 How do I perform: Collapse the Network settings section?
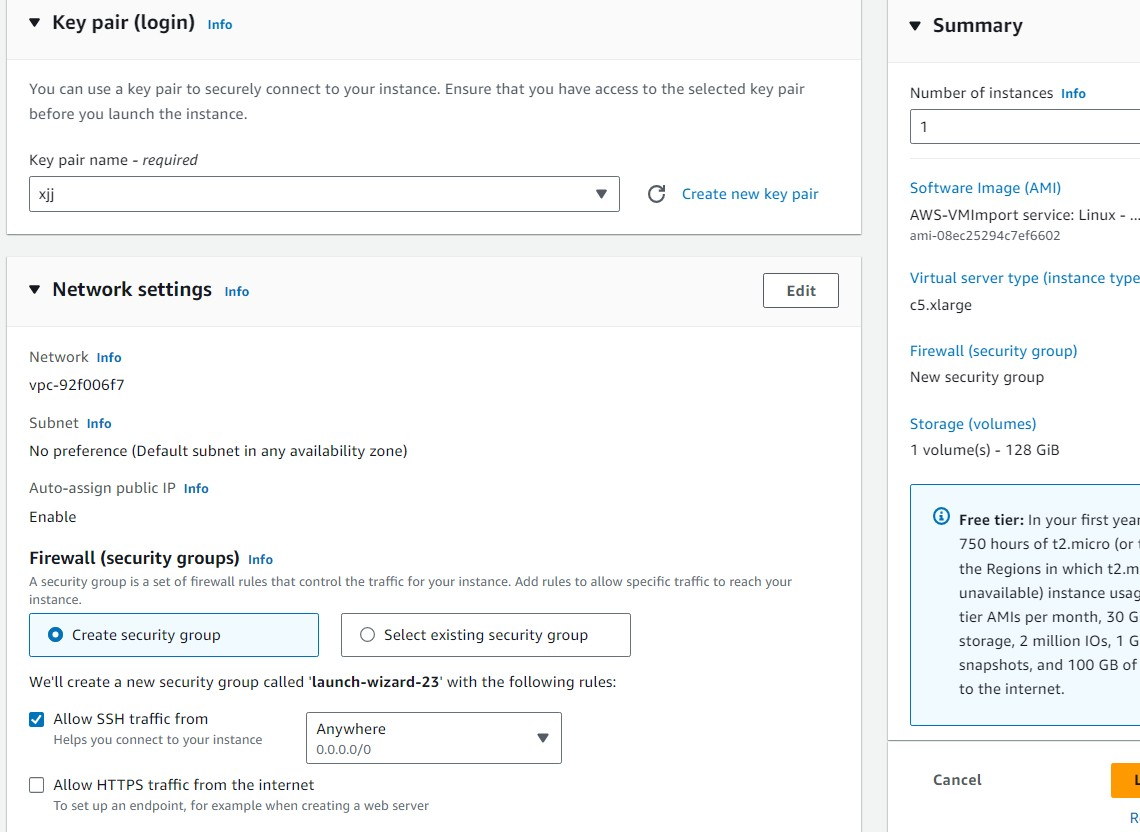click(34, 290)
